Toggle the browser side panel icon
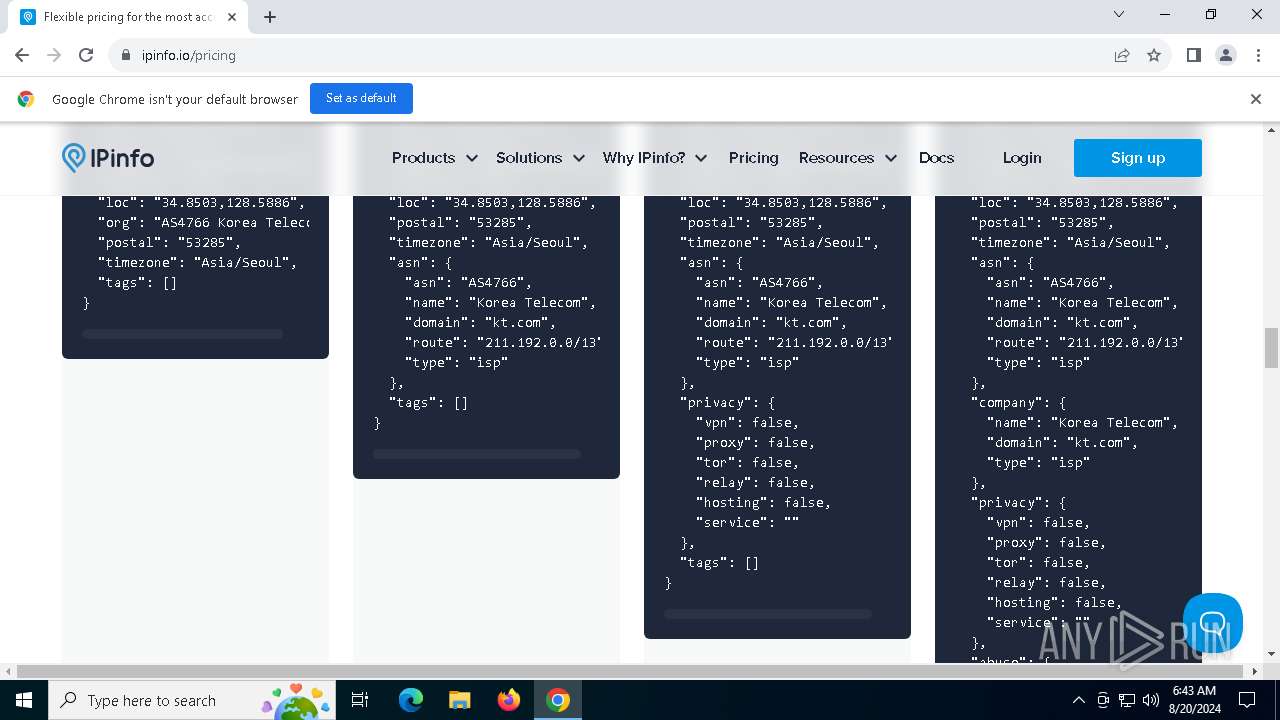The image size is (1280, 720). coord(1193,55)
